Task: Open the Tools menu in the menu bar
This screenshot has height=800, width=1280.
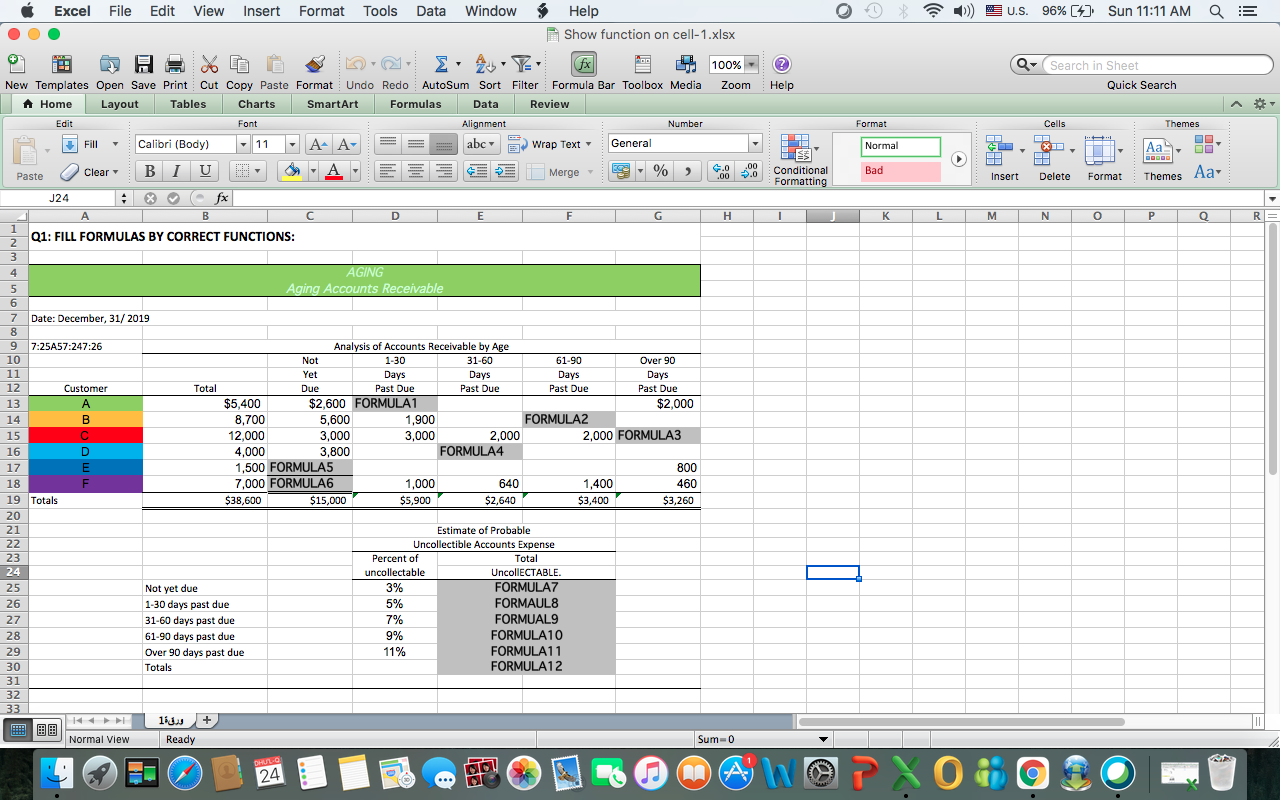Action: (380, 11)
